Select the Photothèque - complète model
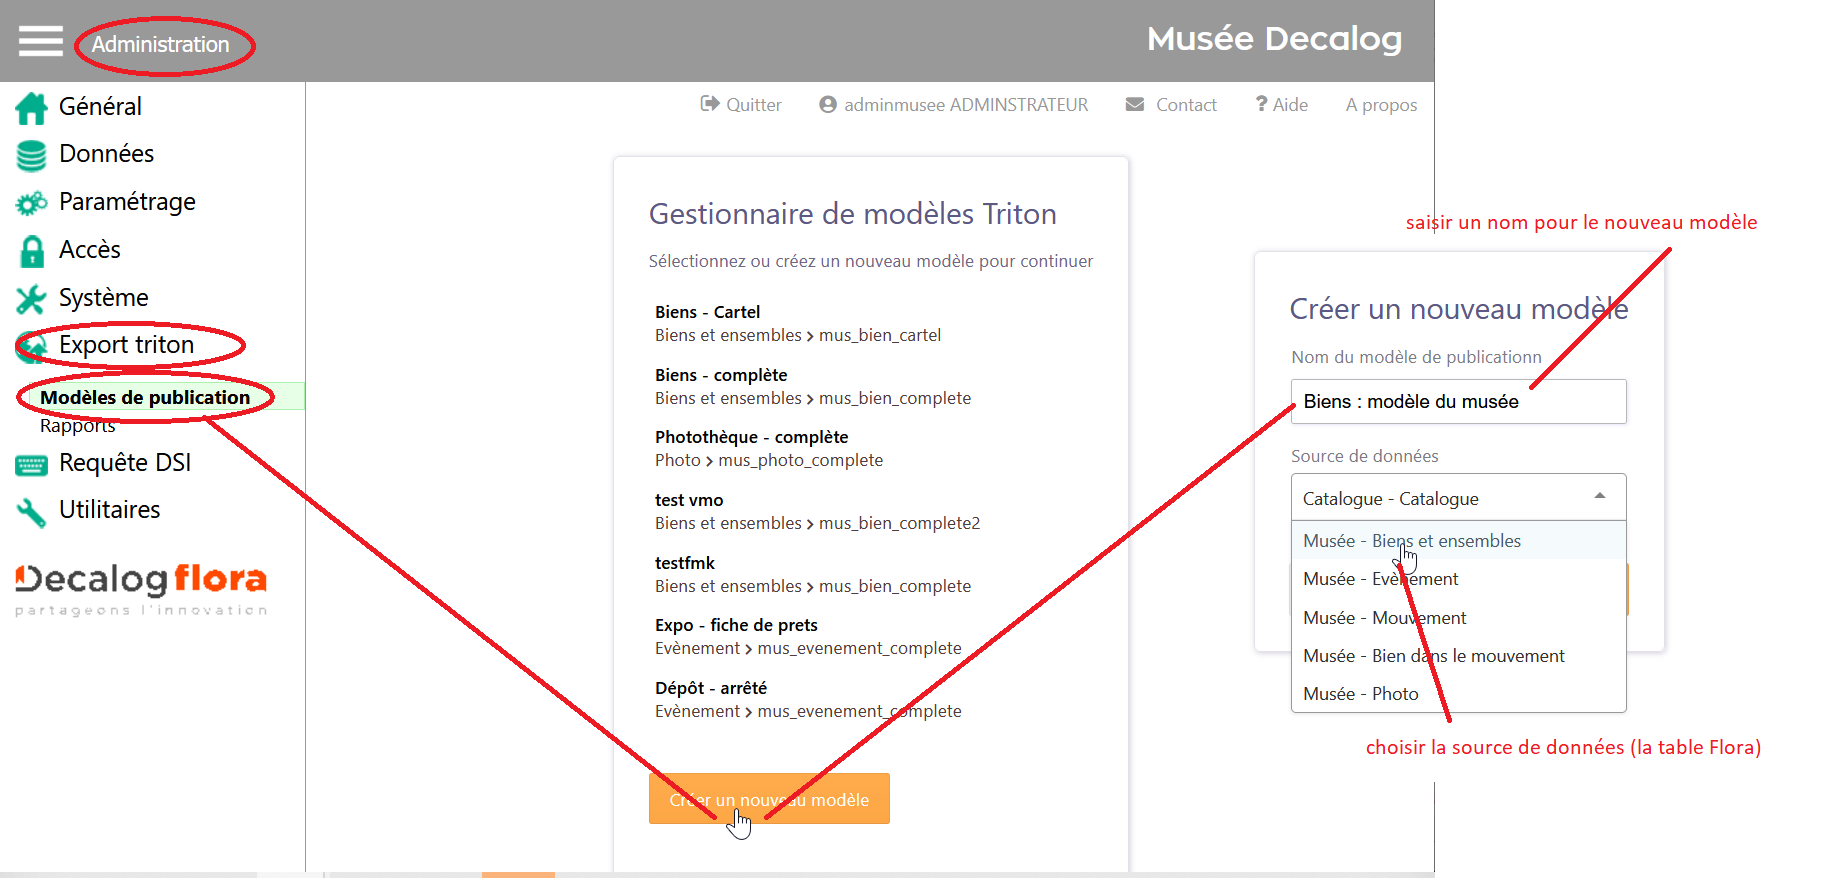This screenshot has height=878, width=1834. 751,437
